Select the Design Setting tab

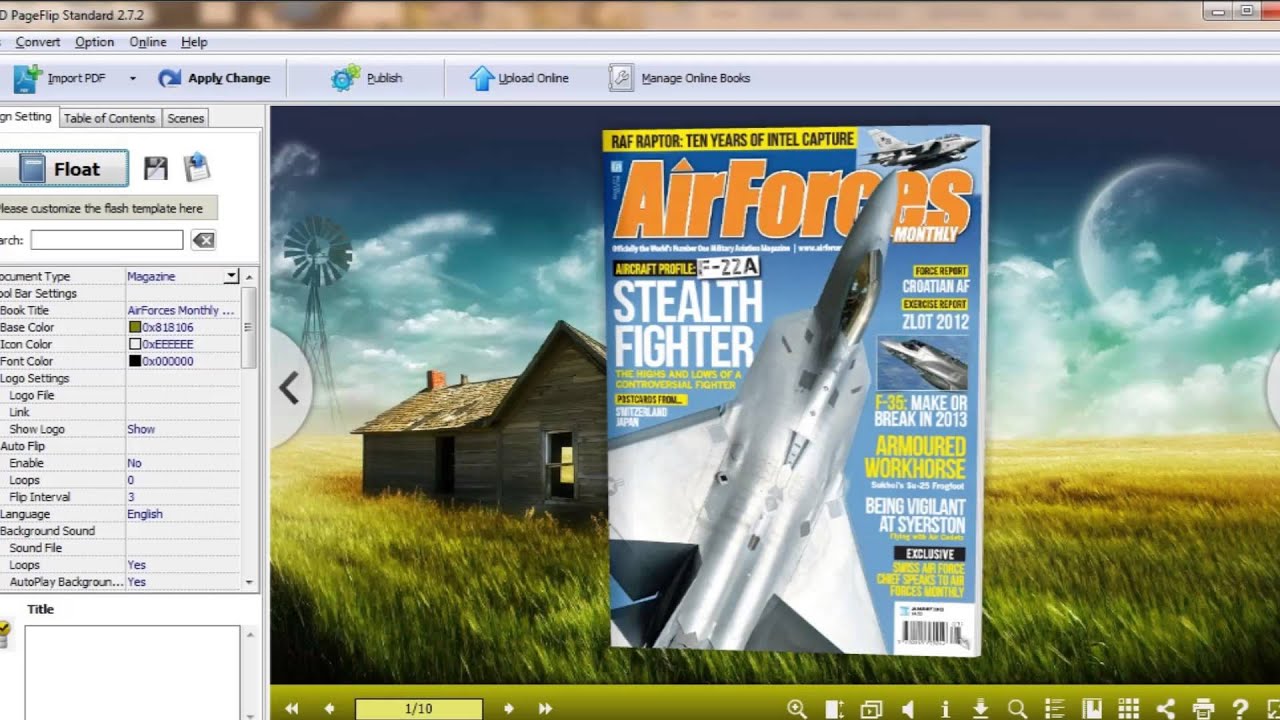coord(27,117)
